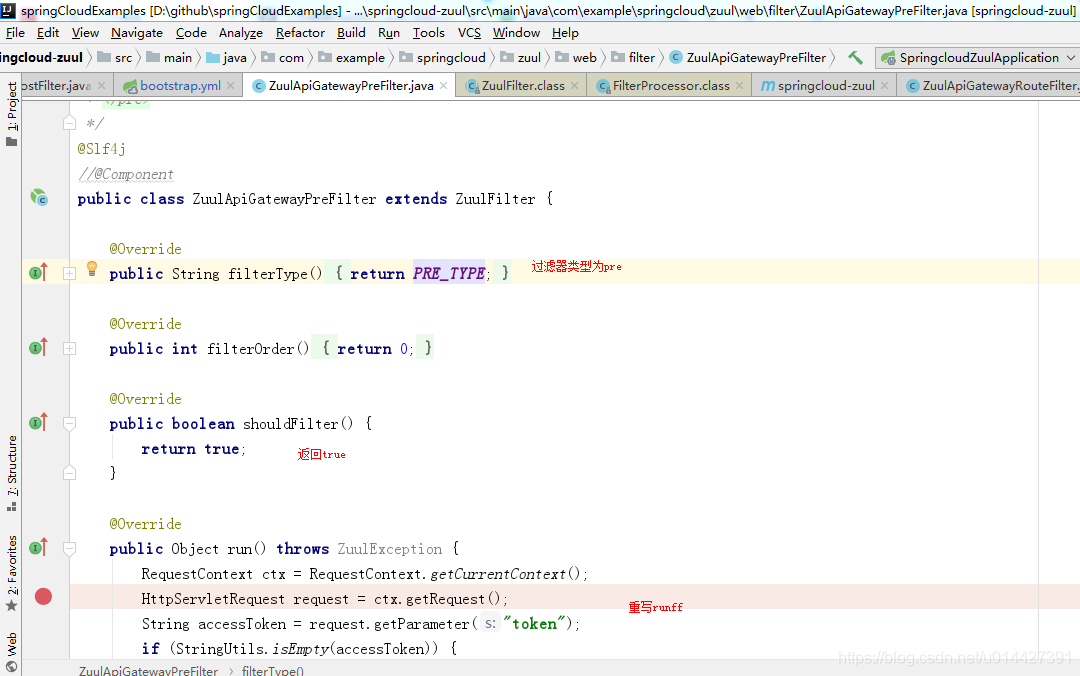The height and width of the screenshot is (676, 1080).
Task: Click ZuulApiGatewayPreFilter in bottom breadcrumb
Action: (148, 670)
